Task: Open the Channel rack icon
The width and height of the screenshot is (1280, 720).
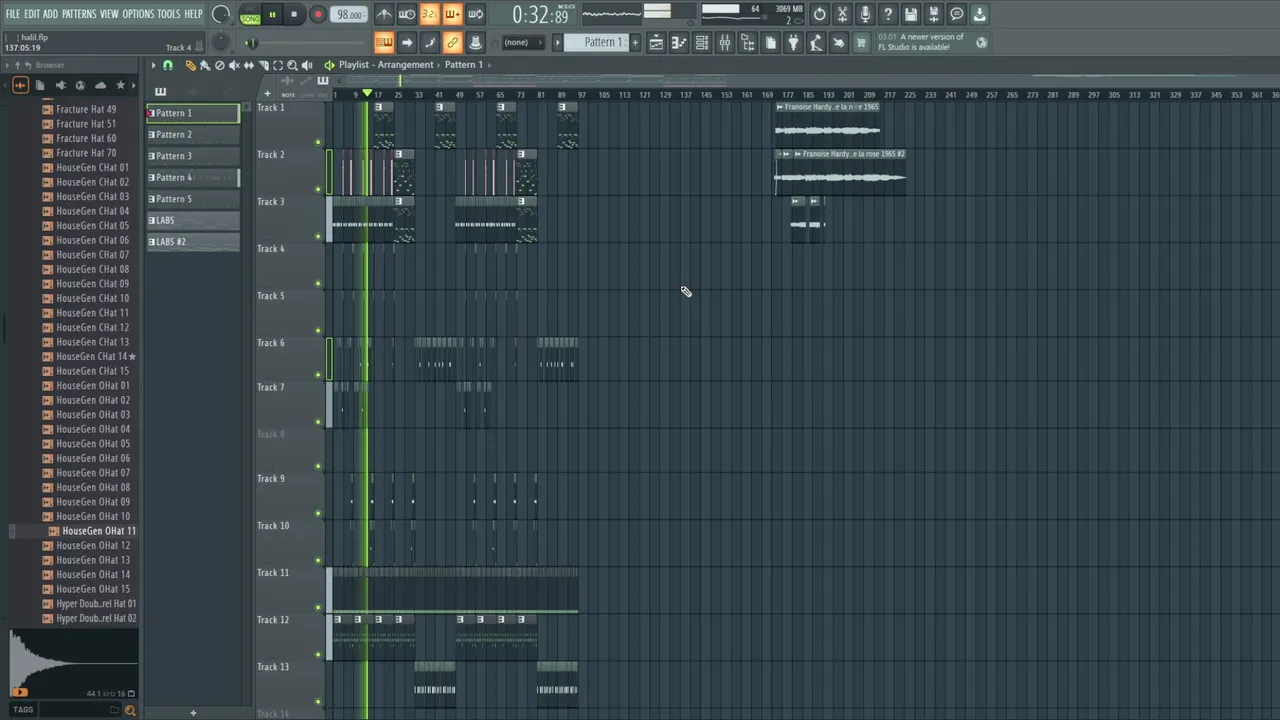Action: click(x=702, y=42)
